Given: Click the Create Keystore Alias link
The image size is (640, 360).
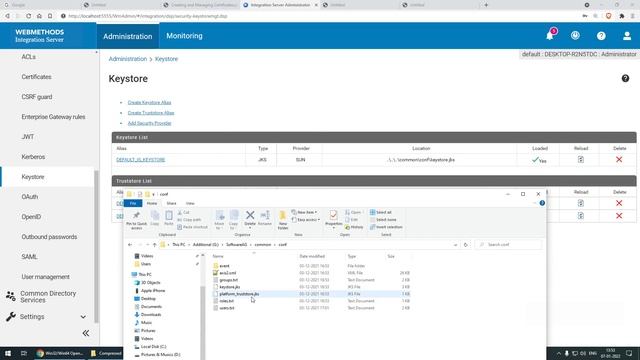Looking at the screenshot, I should (x=149, y=102).
